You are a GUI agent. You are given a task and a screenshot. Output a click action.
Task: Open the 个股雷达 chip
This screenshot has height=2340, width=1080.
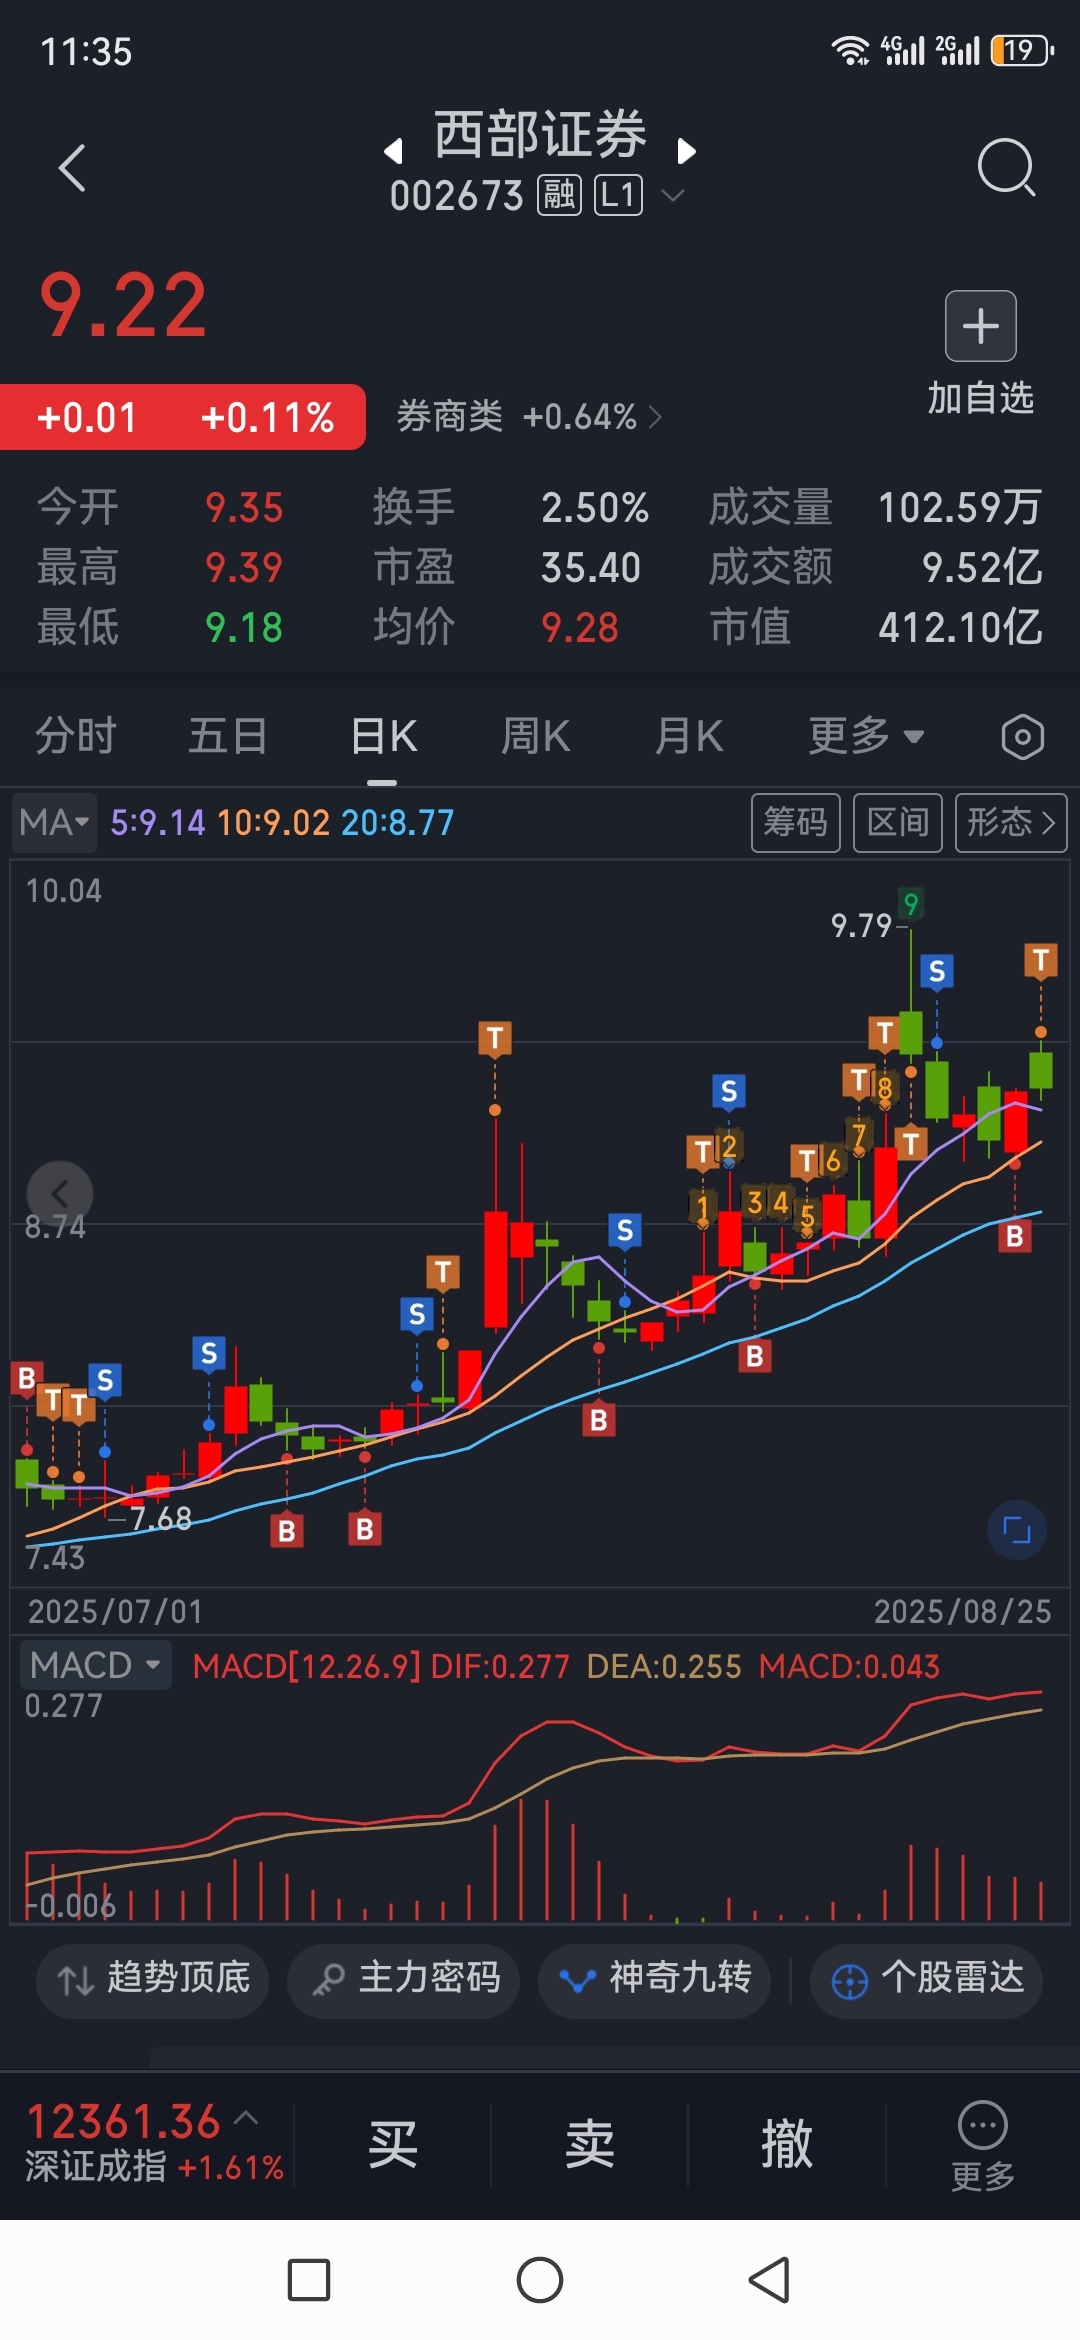pos(926,1980)
